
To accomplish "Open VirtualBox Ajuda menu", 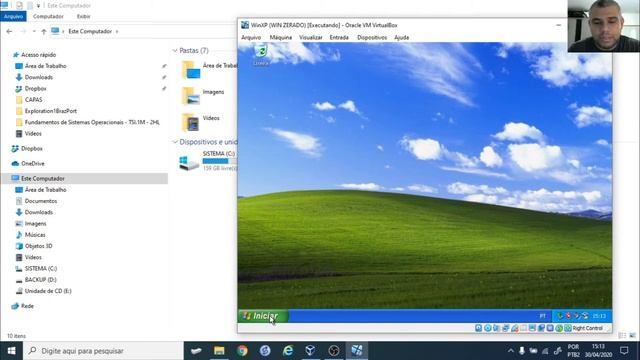I will pos(402,38).
